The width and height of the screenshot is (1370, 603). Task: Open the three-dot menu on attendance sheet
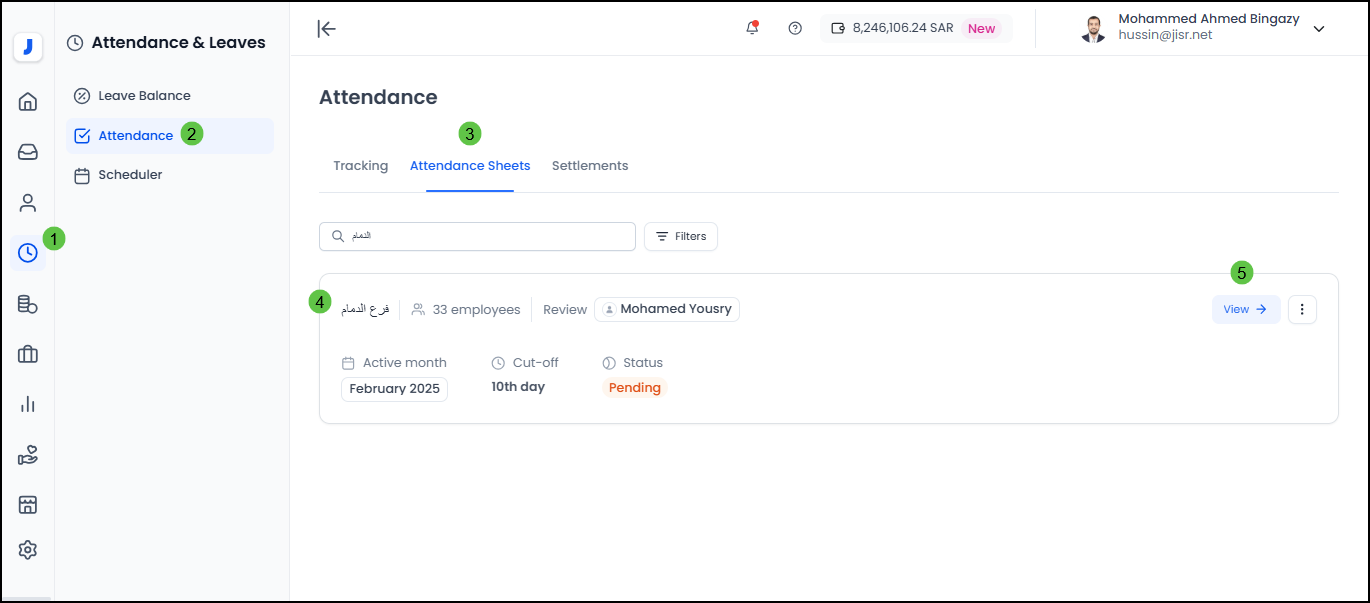[x=1302, y=310]
